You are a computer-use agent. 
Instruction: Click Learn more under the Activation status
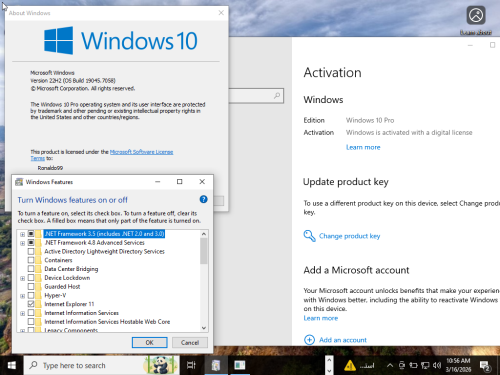coord(363,147)
